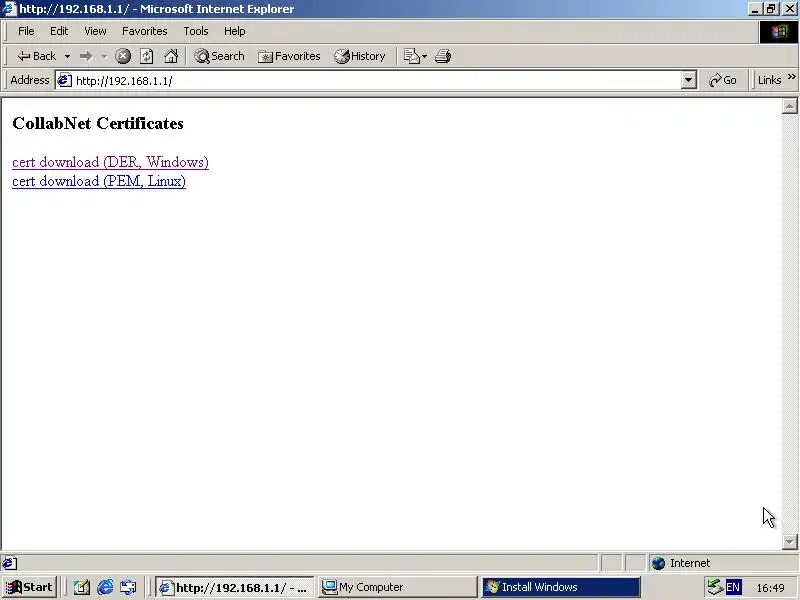Click cert download (PEM, Linux) link
Viewport: 800px width, 600px height.
coord(99,181)
